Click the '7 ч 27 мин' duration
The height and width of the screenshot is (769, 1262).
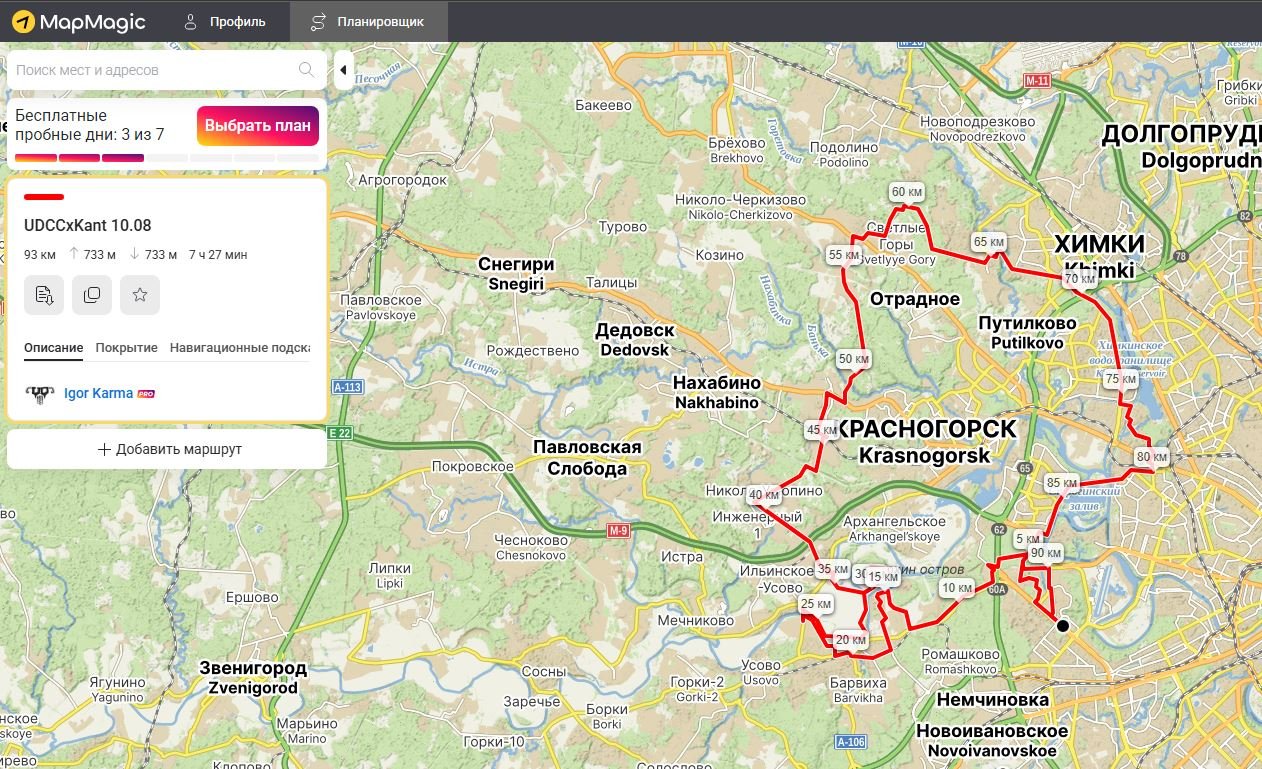tap(218, 255)
